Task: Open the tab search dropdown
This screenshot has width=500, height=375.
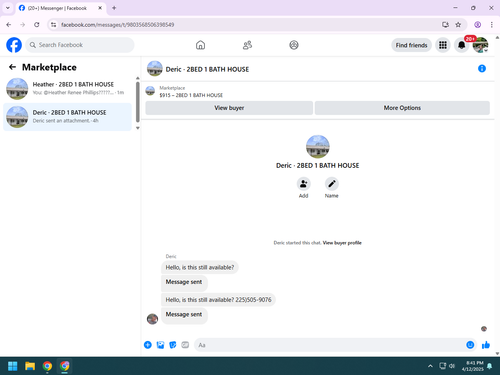Action: 8,8
